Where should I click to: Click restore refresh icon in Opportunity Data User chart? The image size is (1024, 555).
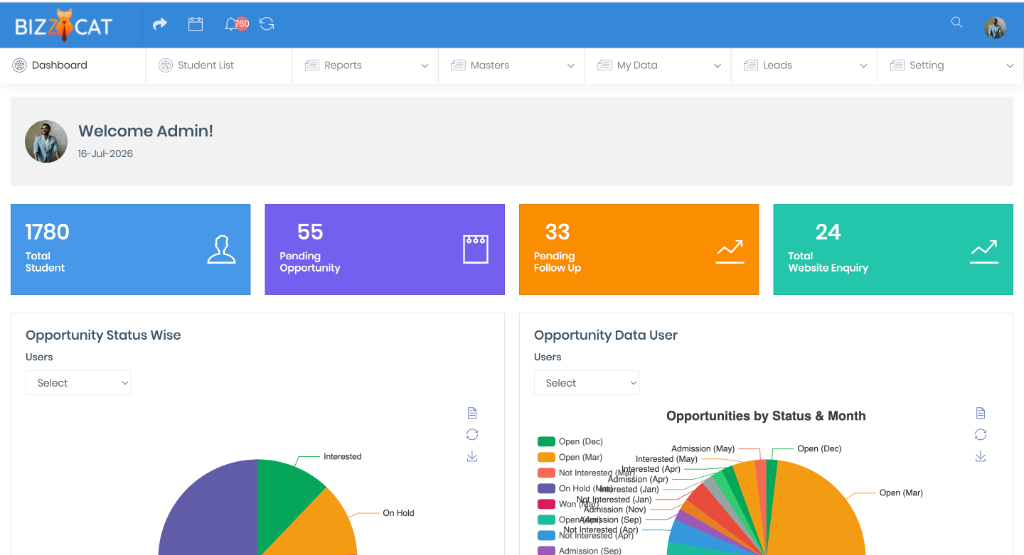click(x=980, y=435)
